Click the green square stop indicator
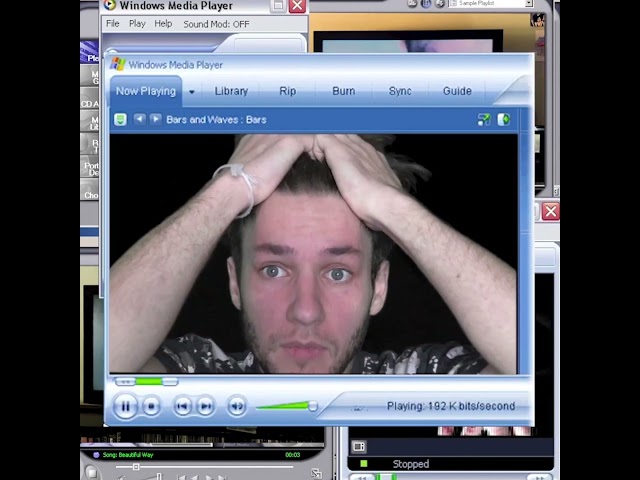Viewport: 640px width, 480px height. (364, 463)
